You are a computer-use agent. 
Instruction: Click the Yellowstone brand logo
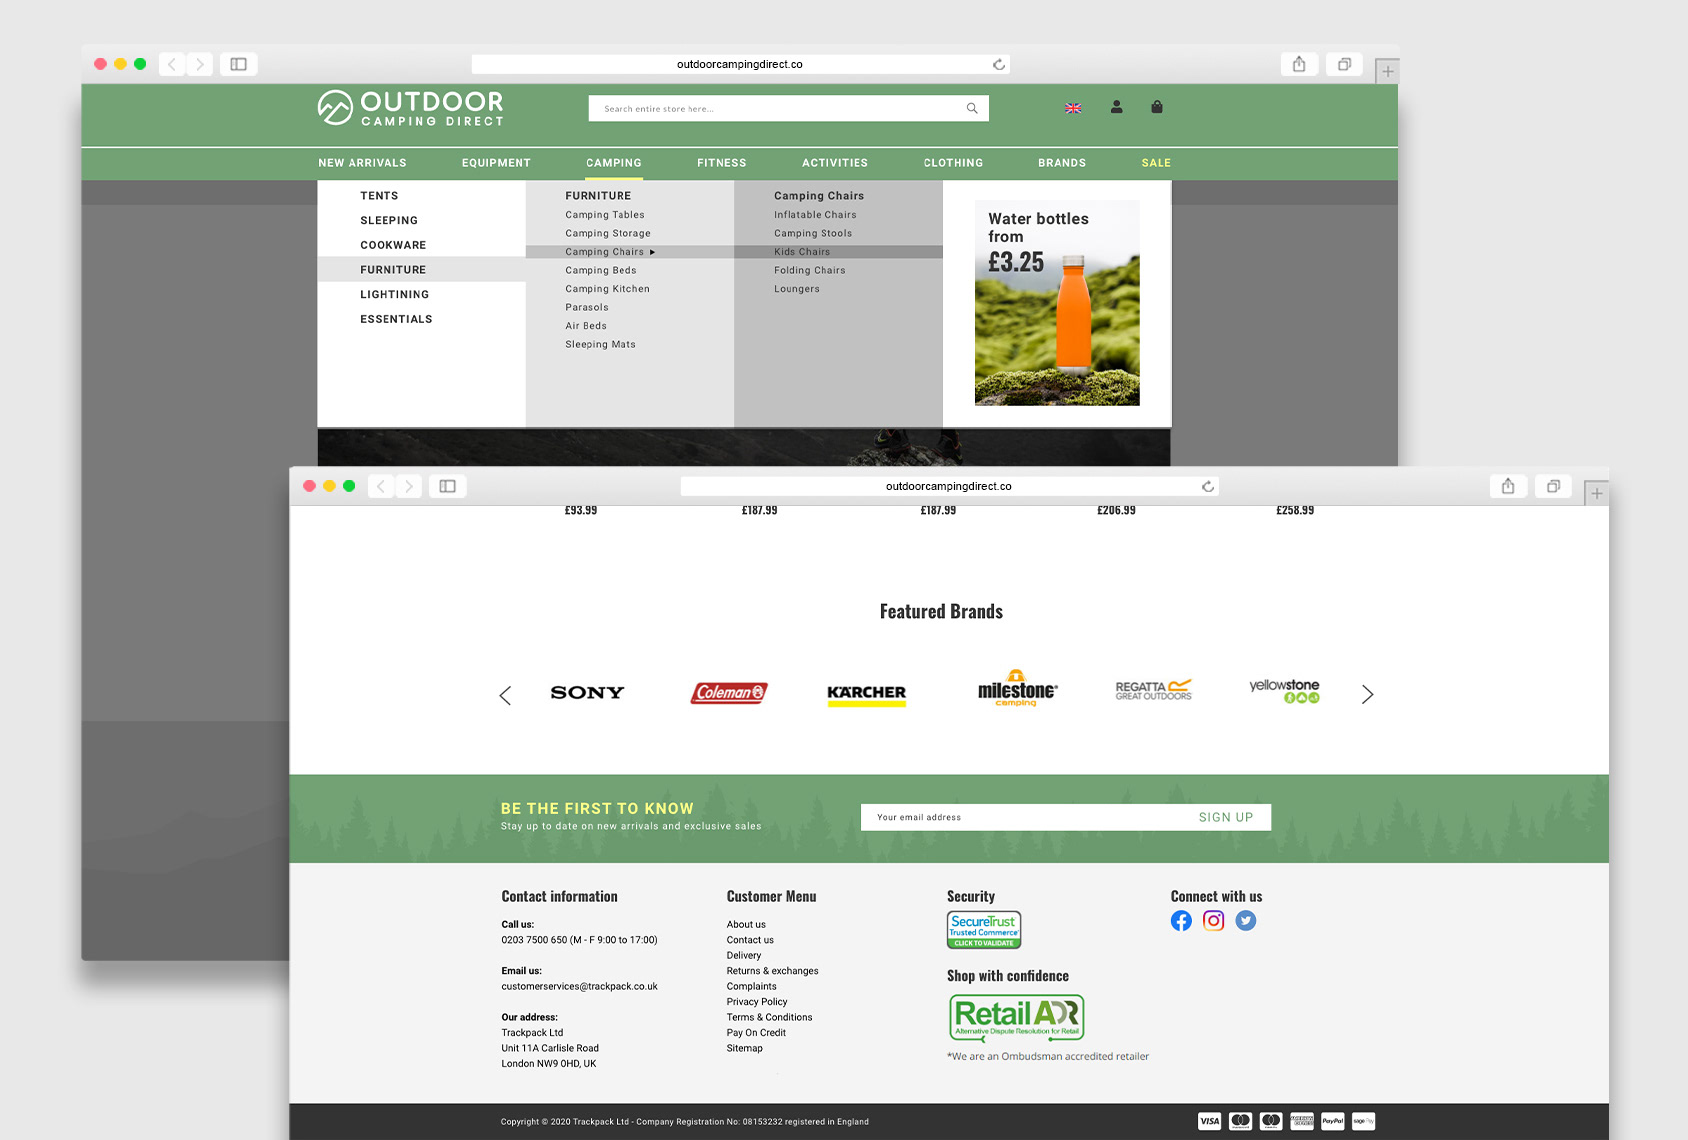[1284, 690]
